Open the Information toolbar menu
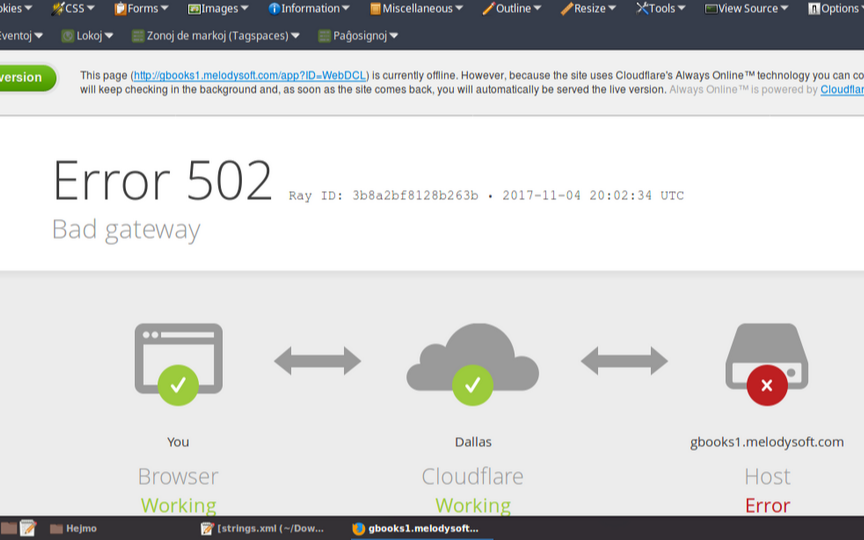Image resolution: width=864 pixels, height=540 pixels. tap(309, 8)
